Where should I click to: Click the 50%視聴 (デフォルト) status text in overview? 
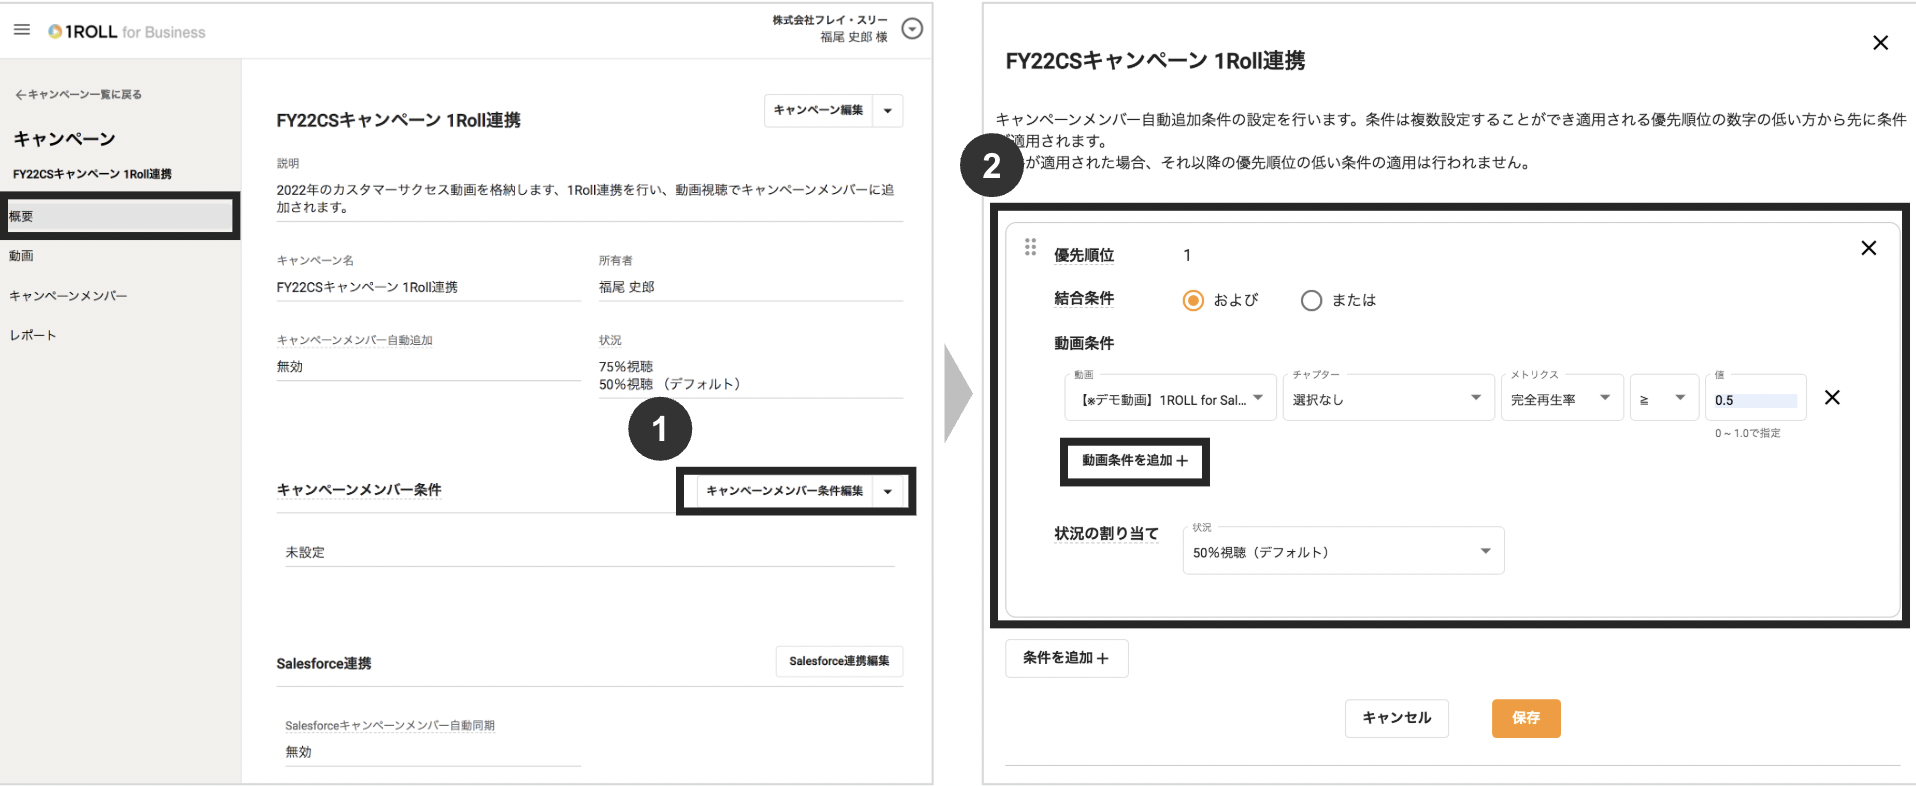[x=670, y=384]
